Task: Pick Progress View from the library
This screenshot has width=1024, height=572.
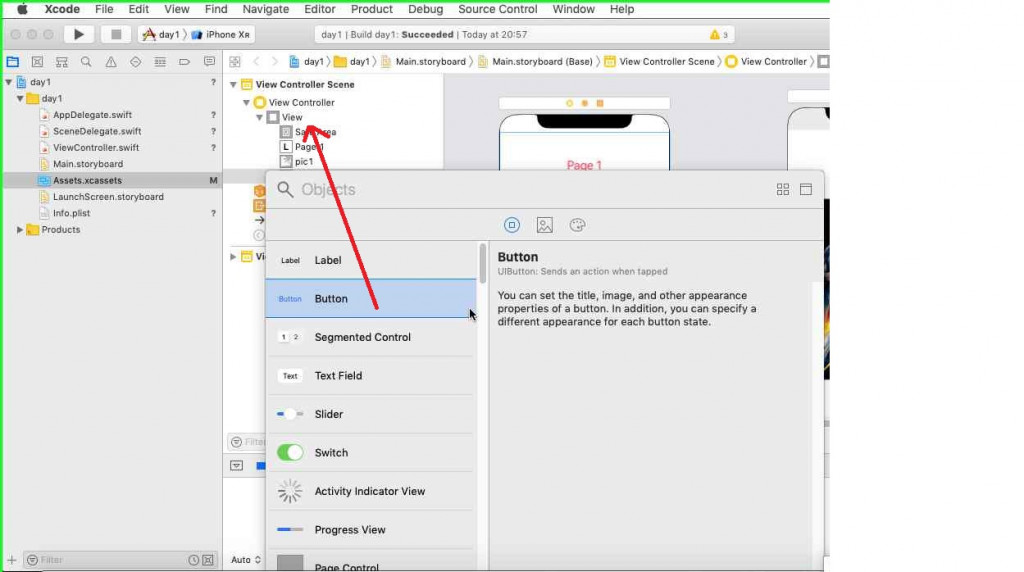Action: [370, 530]
